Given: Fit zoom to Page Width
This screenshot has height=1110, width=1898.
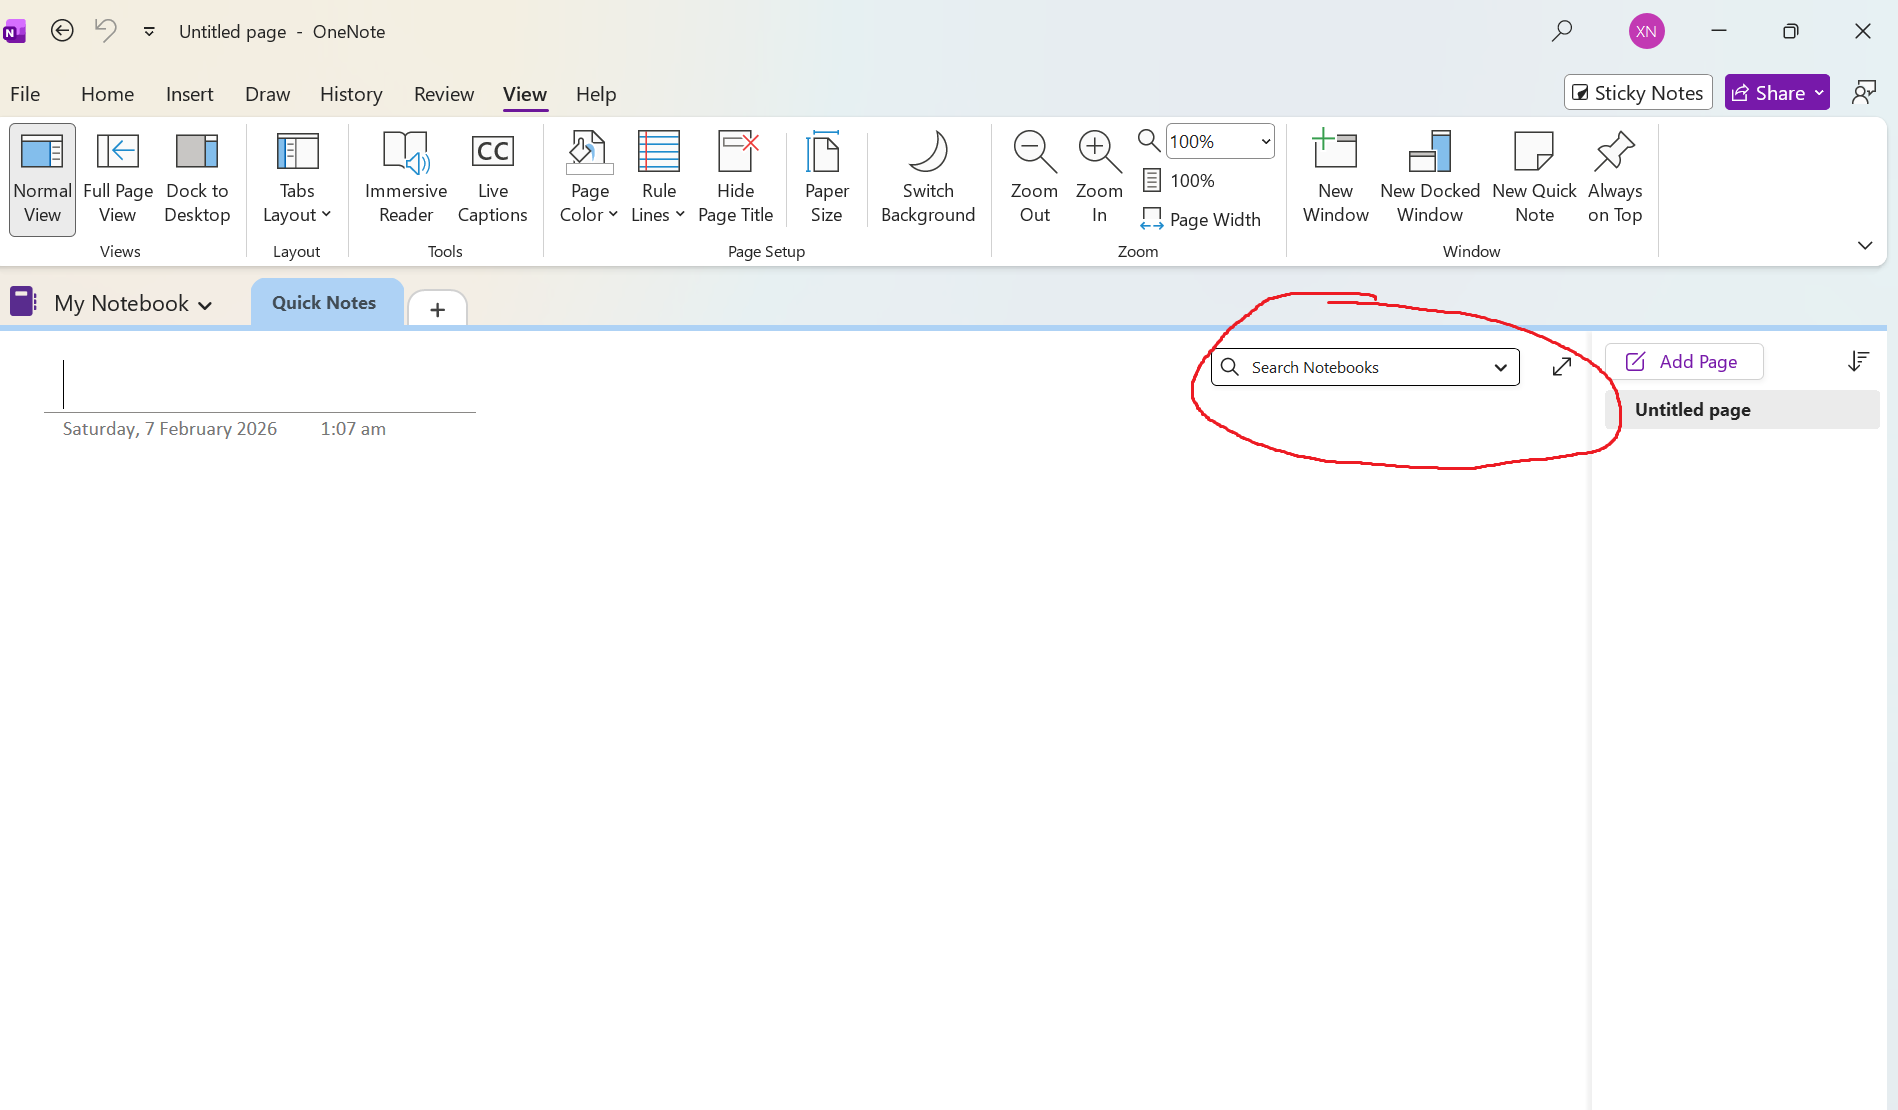Looking at the screenshot, I should click(1201, 219).
